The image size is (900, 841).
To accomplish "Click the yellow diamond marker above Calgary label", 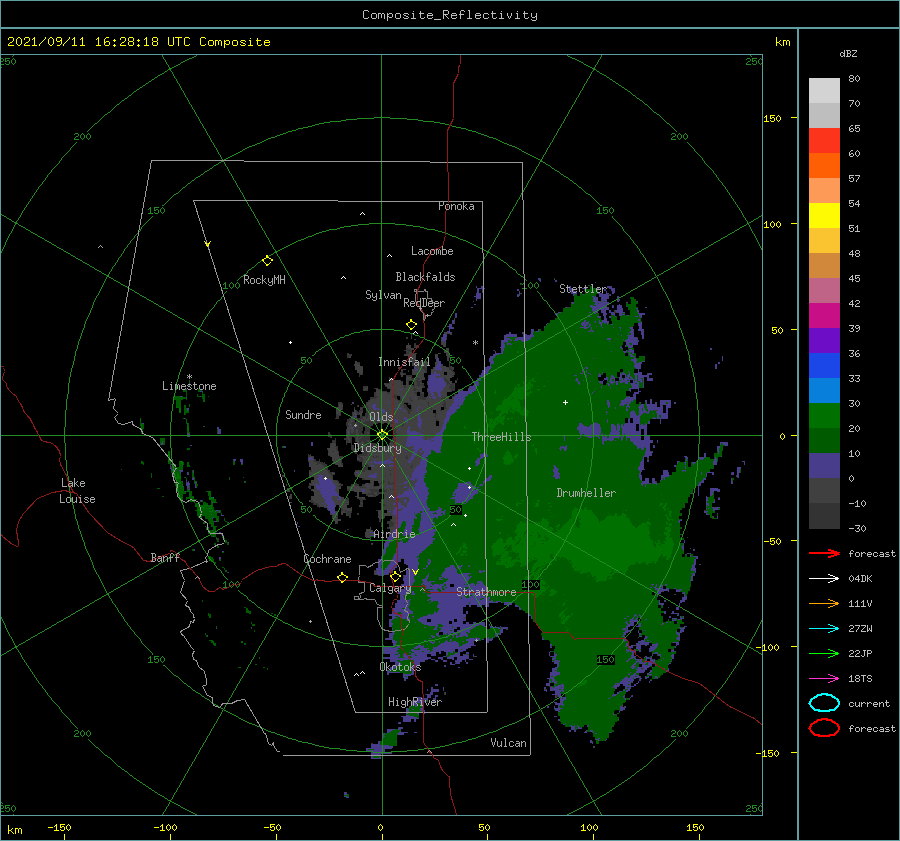I will [x=395, y=576].
